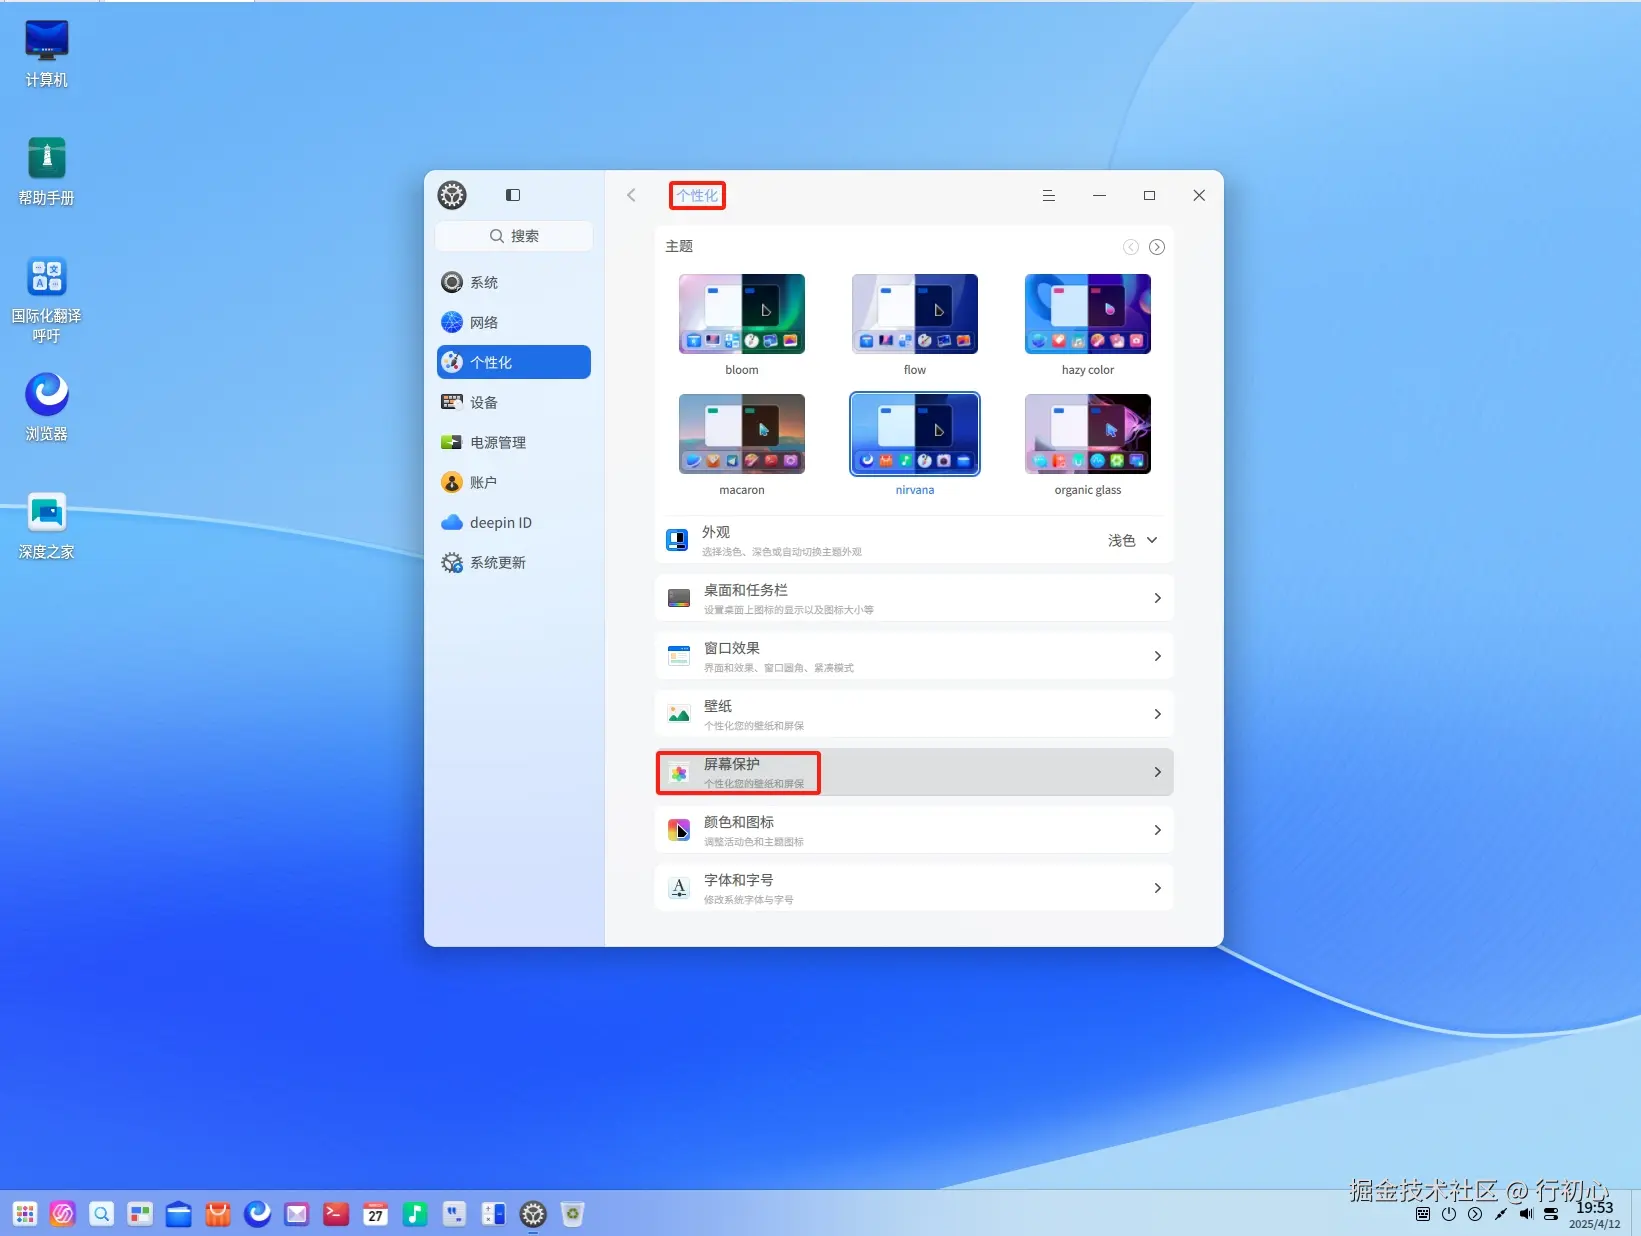Expand the 桌面和任务栏 settings row

[x=914, y=598]
